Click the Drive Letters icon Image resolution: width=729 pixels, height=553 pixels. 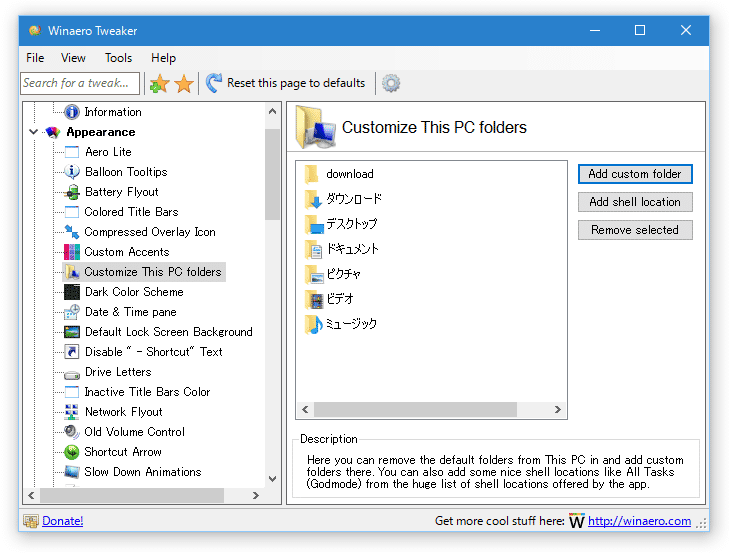coord(72,374)
